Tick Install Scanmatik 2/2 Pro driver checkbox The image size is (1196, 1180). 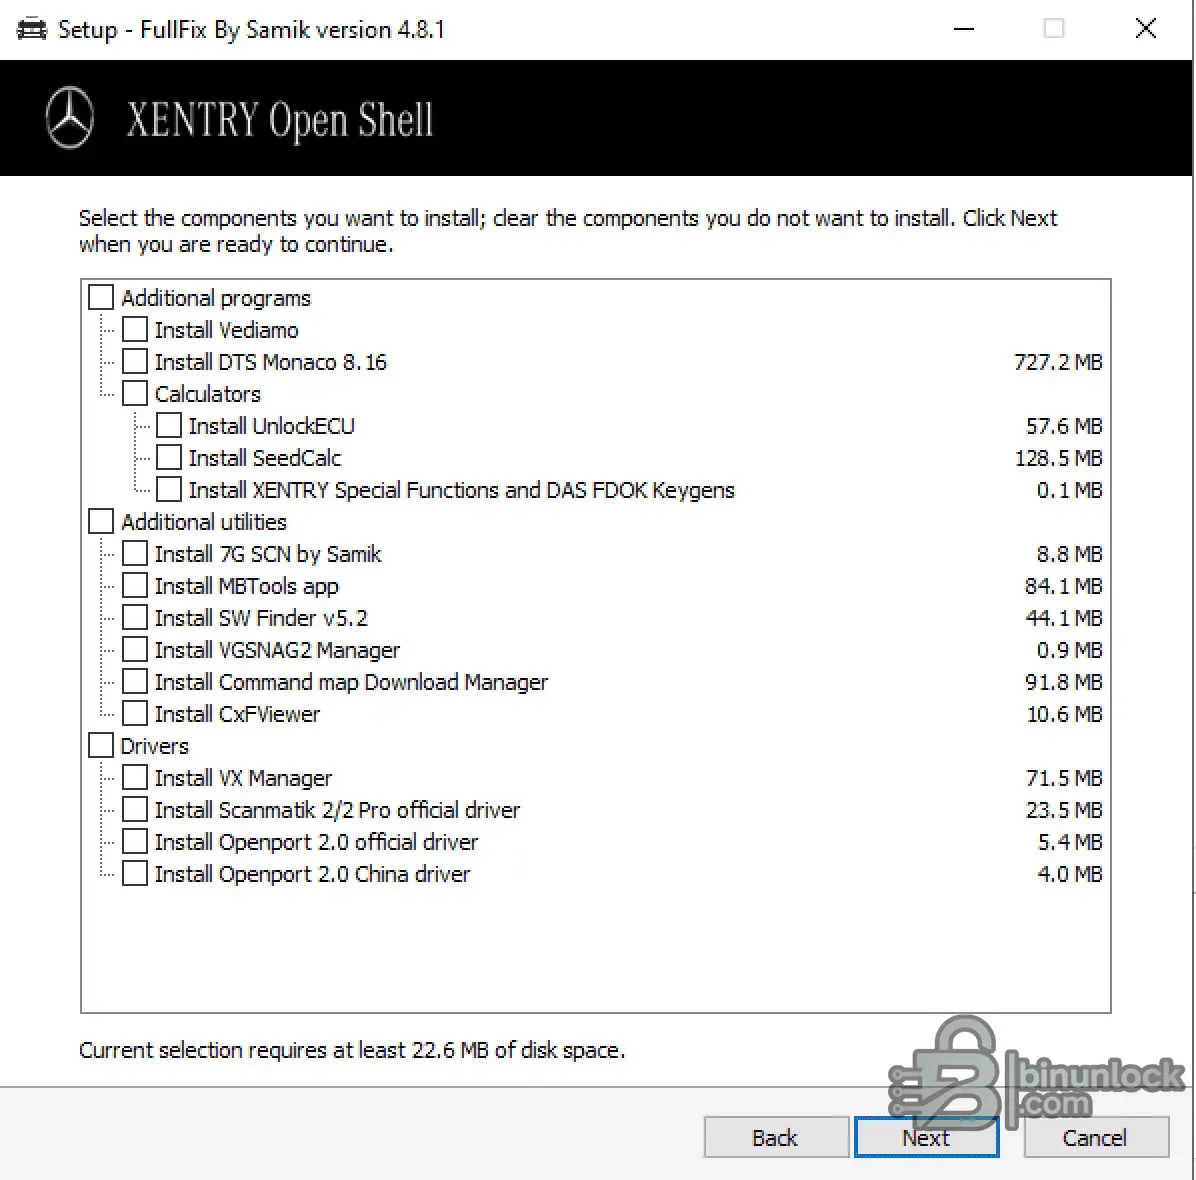point(135,810)
